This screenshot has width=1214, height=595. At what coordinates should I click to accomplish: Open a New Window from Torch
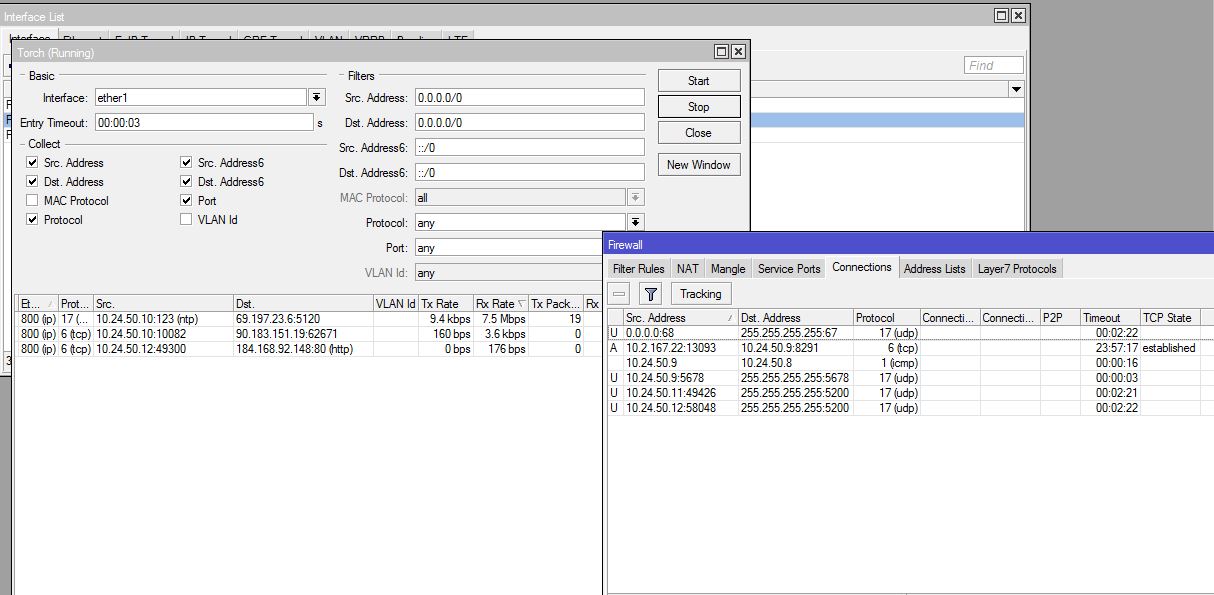(699, 165)
